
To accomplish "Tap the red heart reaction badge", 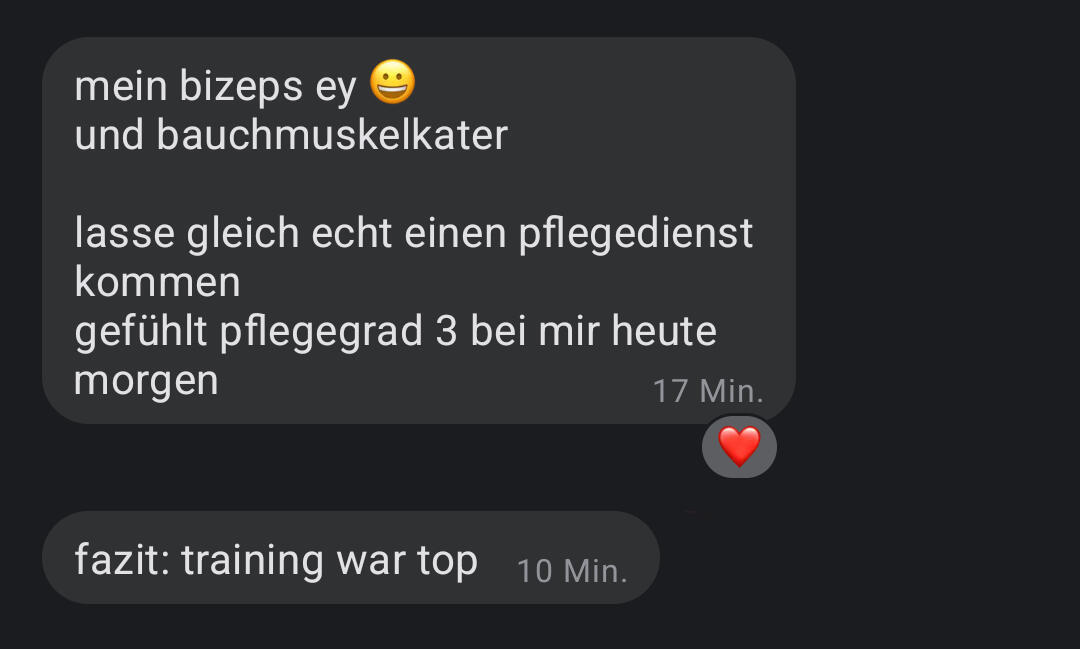I will (739, 446).
